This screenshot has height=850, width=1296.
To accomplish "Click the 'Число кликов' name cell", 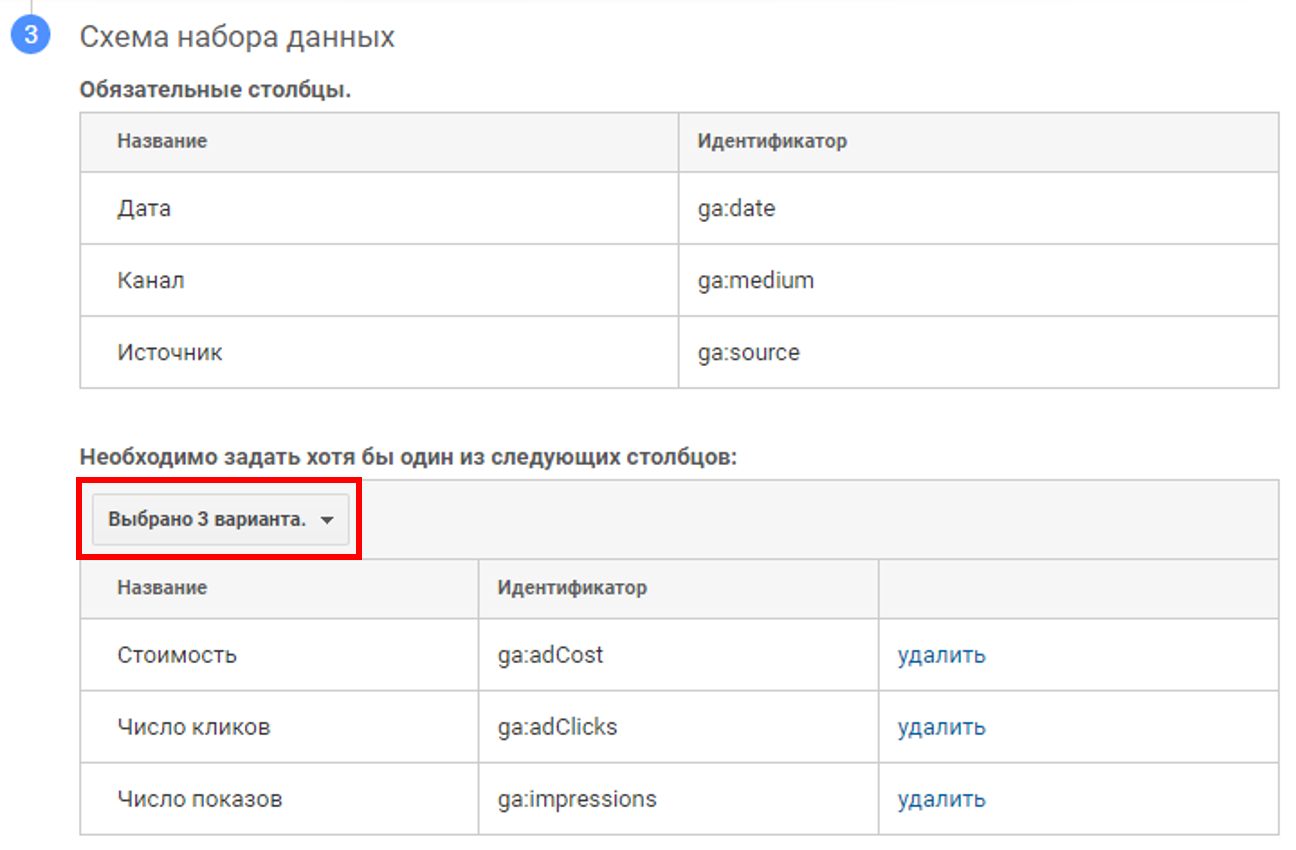I will coord(193,727).
